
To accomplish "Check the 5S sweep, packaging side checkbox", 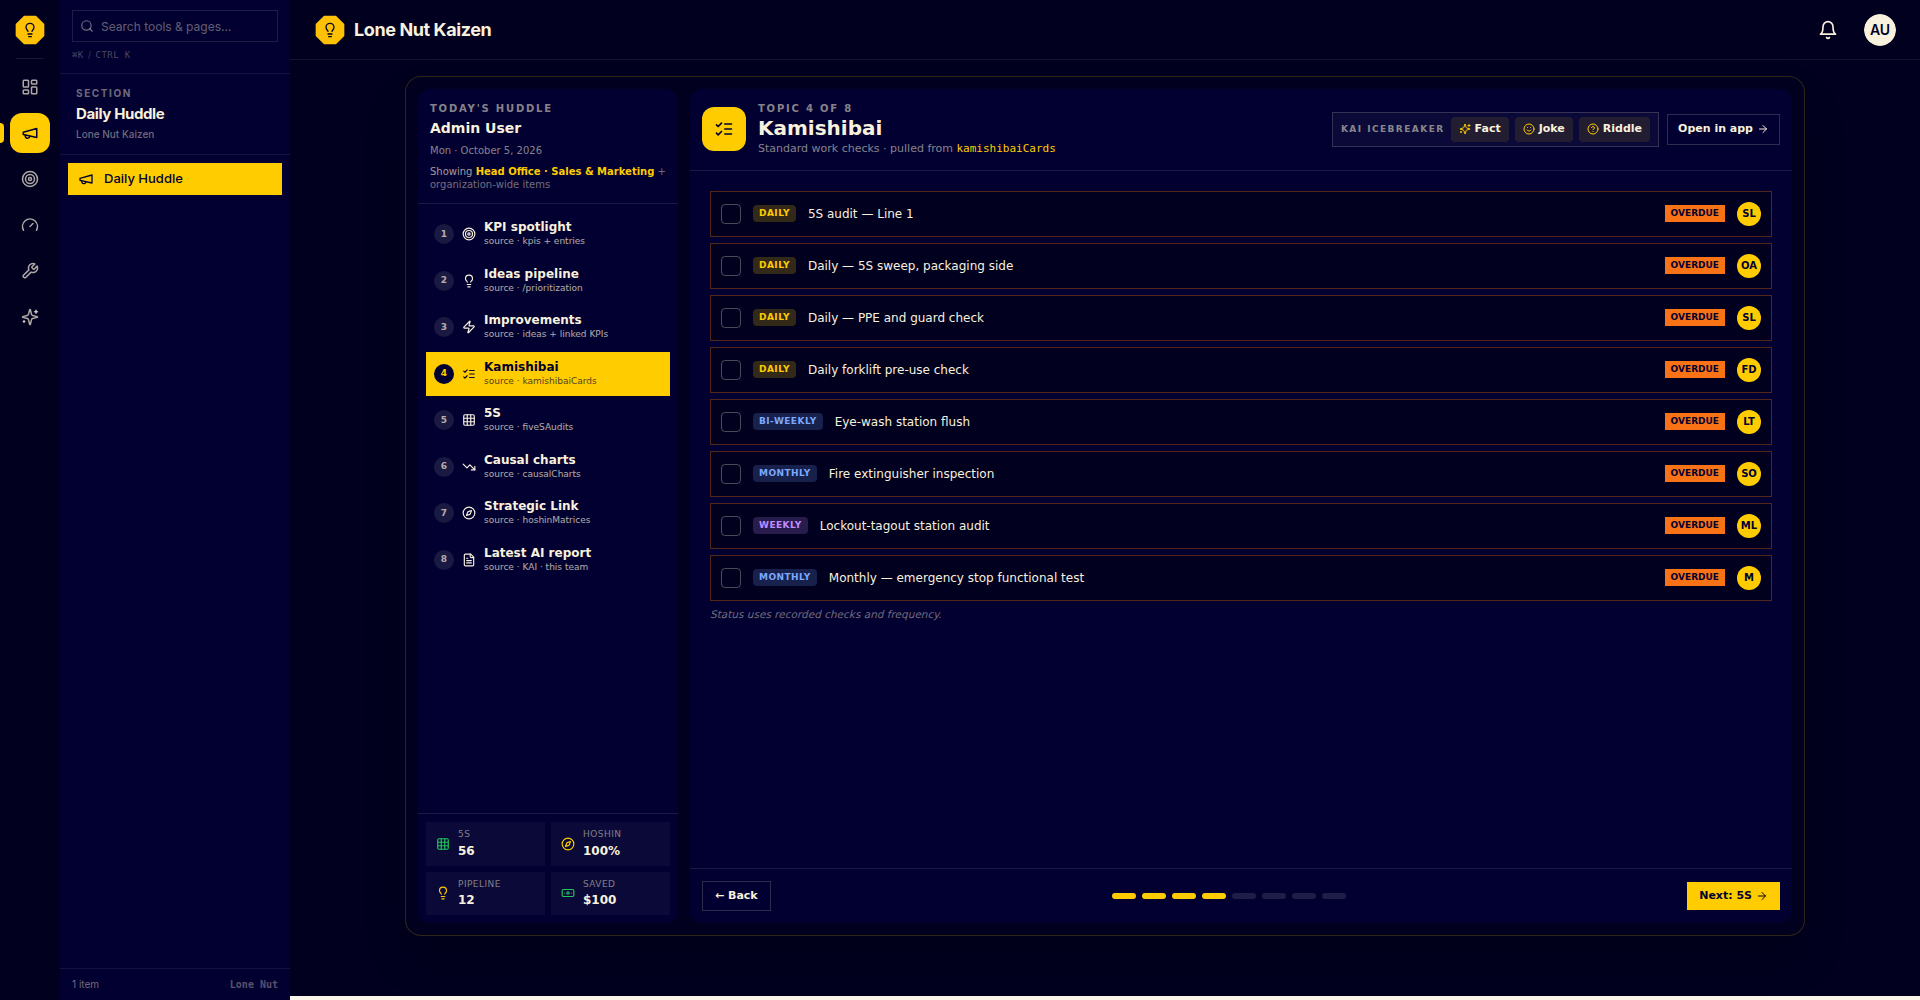I will (731, 266).
